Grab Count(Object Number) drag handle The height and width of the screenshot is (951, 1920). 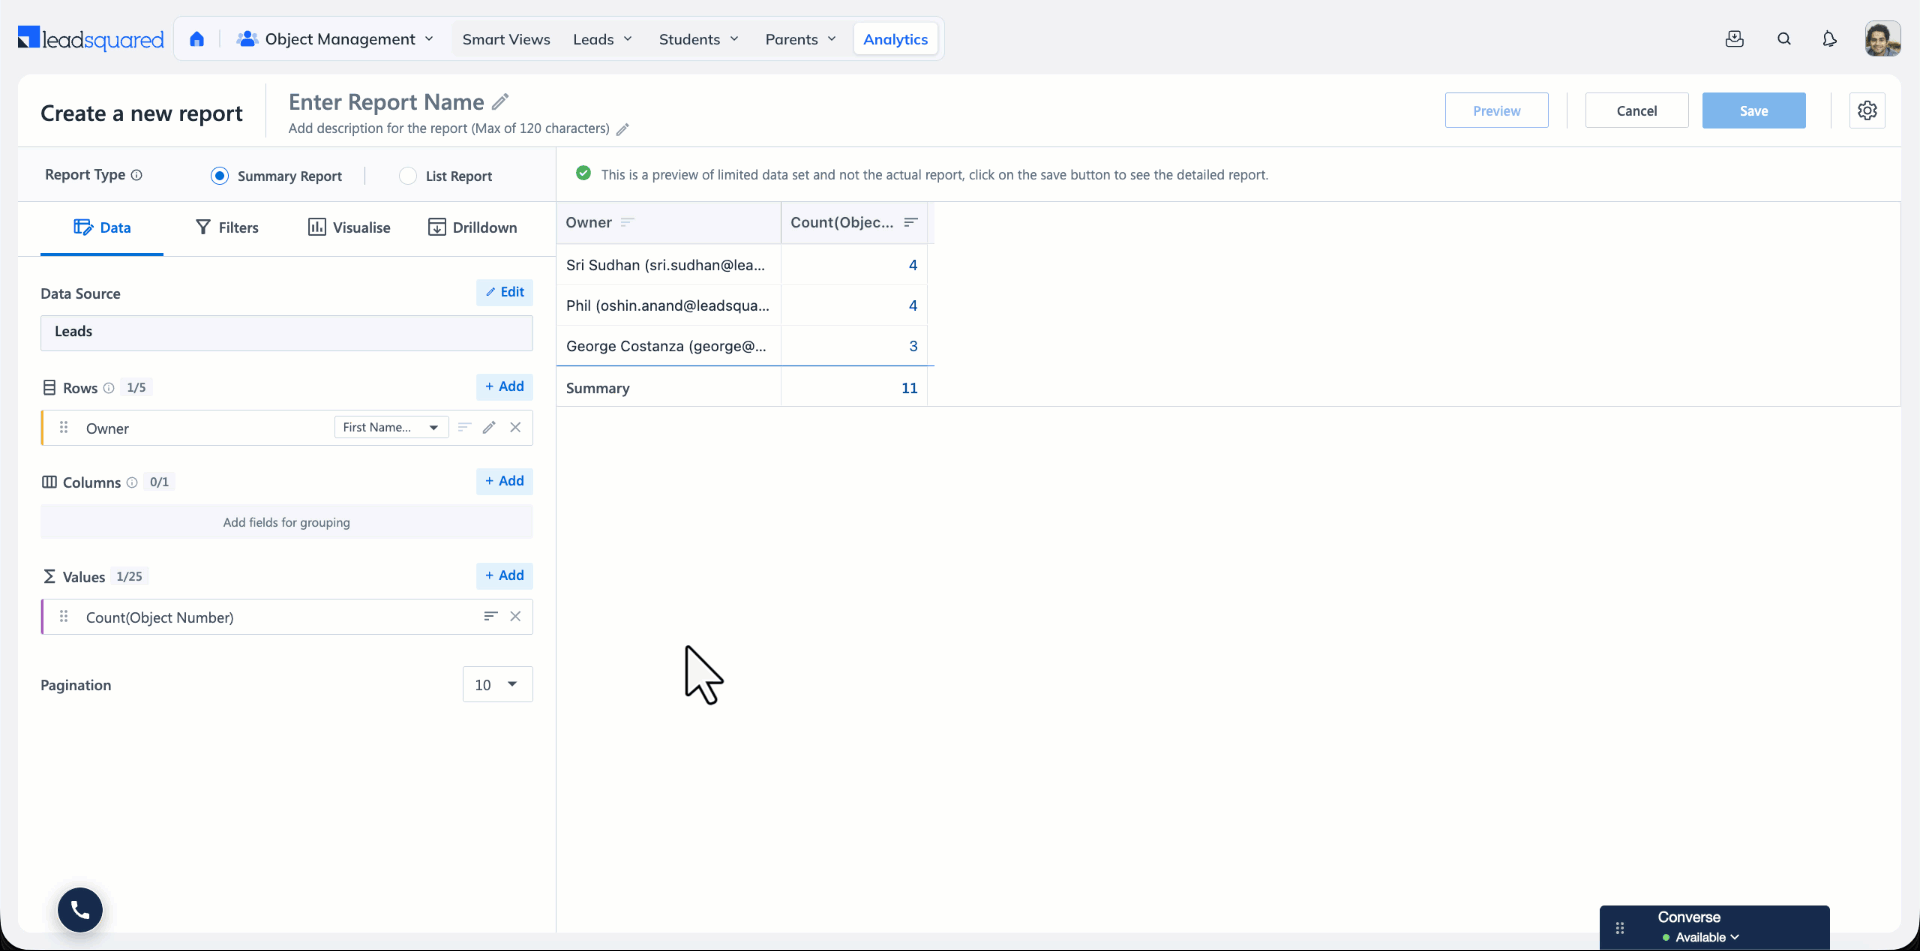(64, 617)
